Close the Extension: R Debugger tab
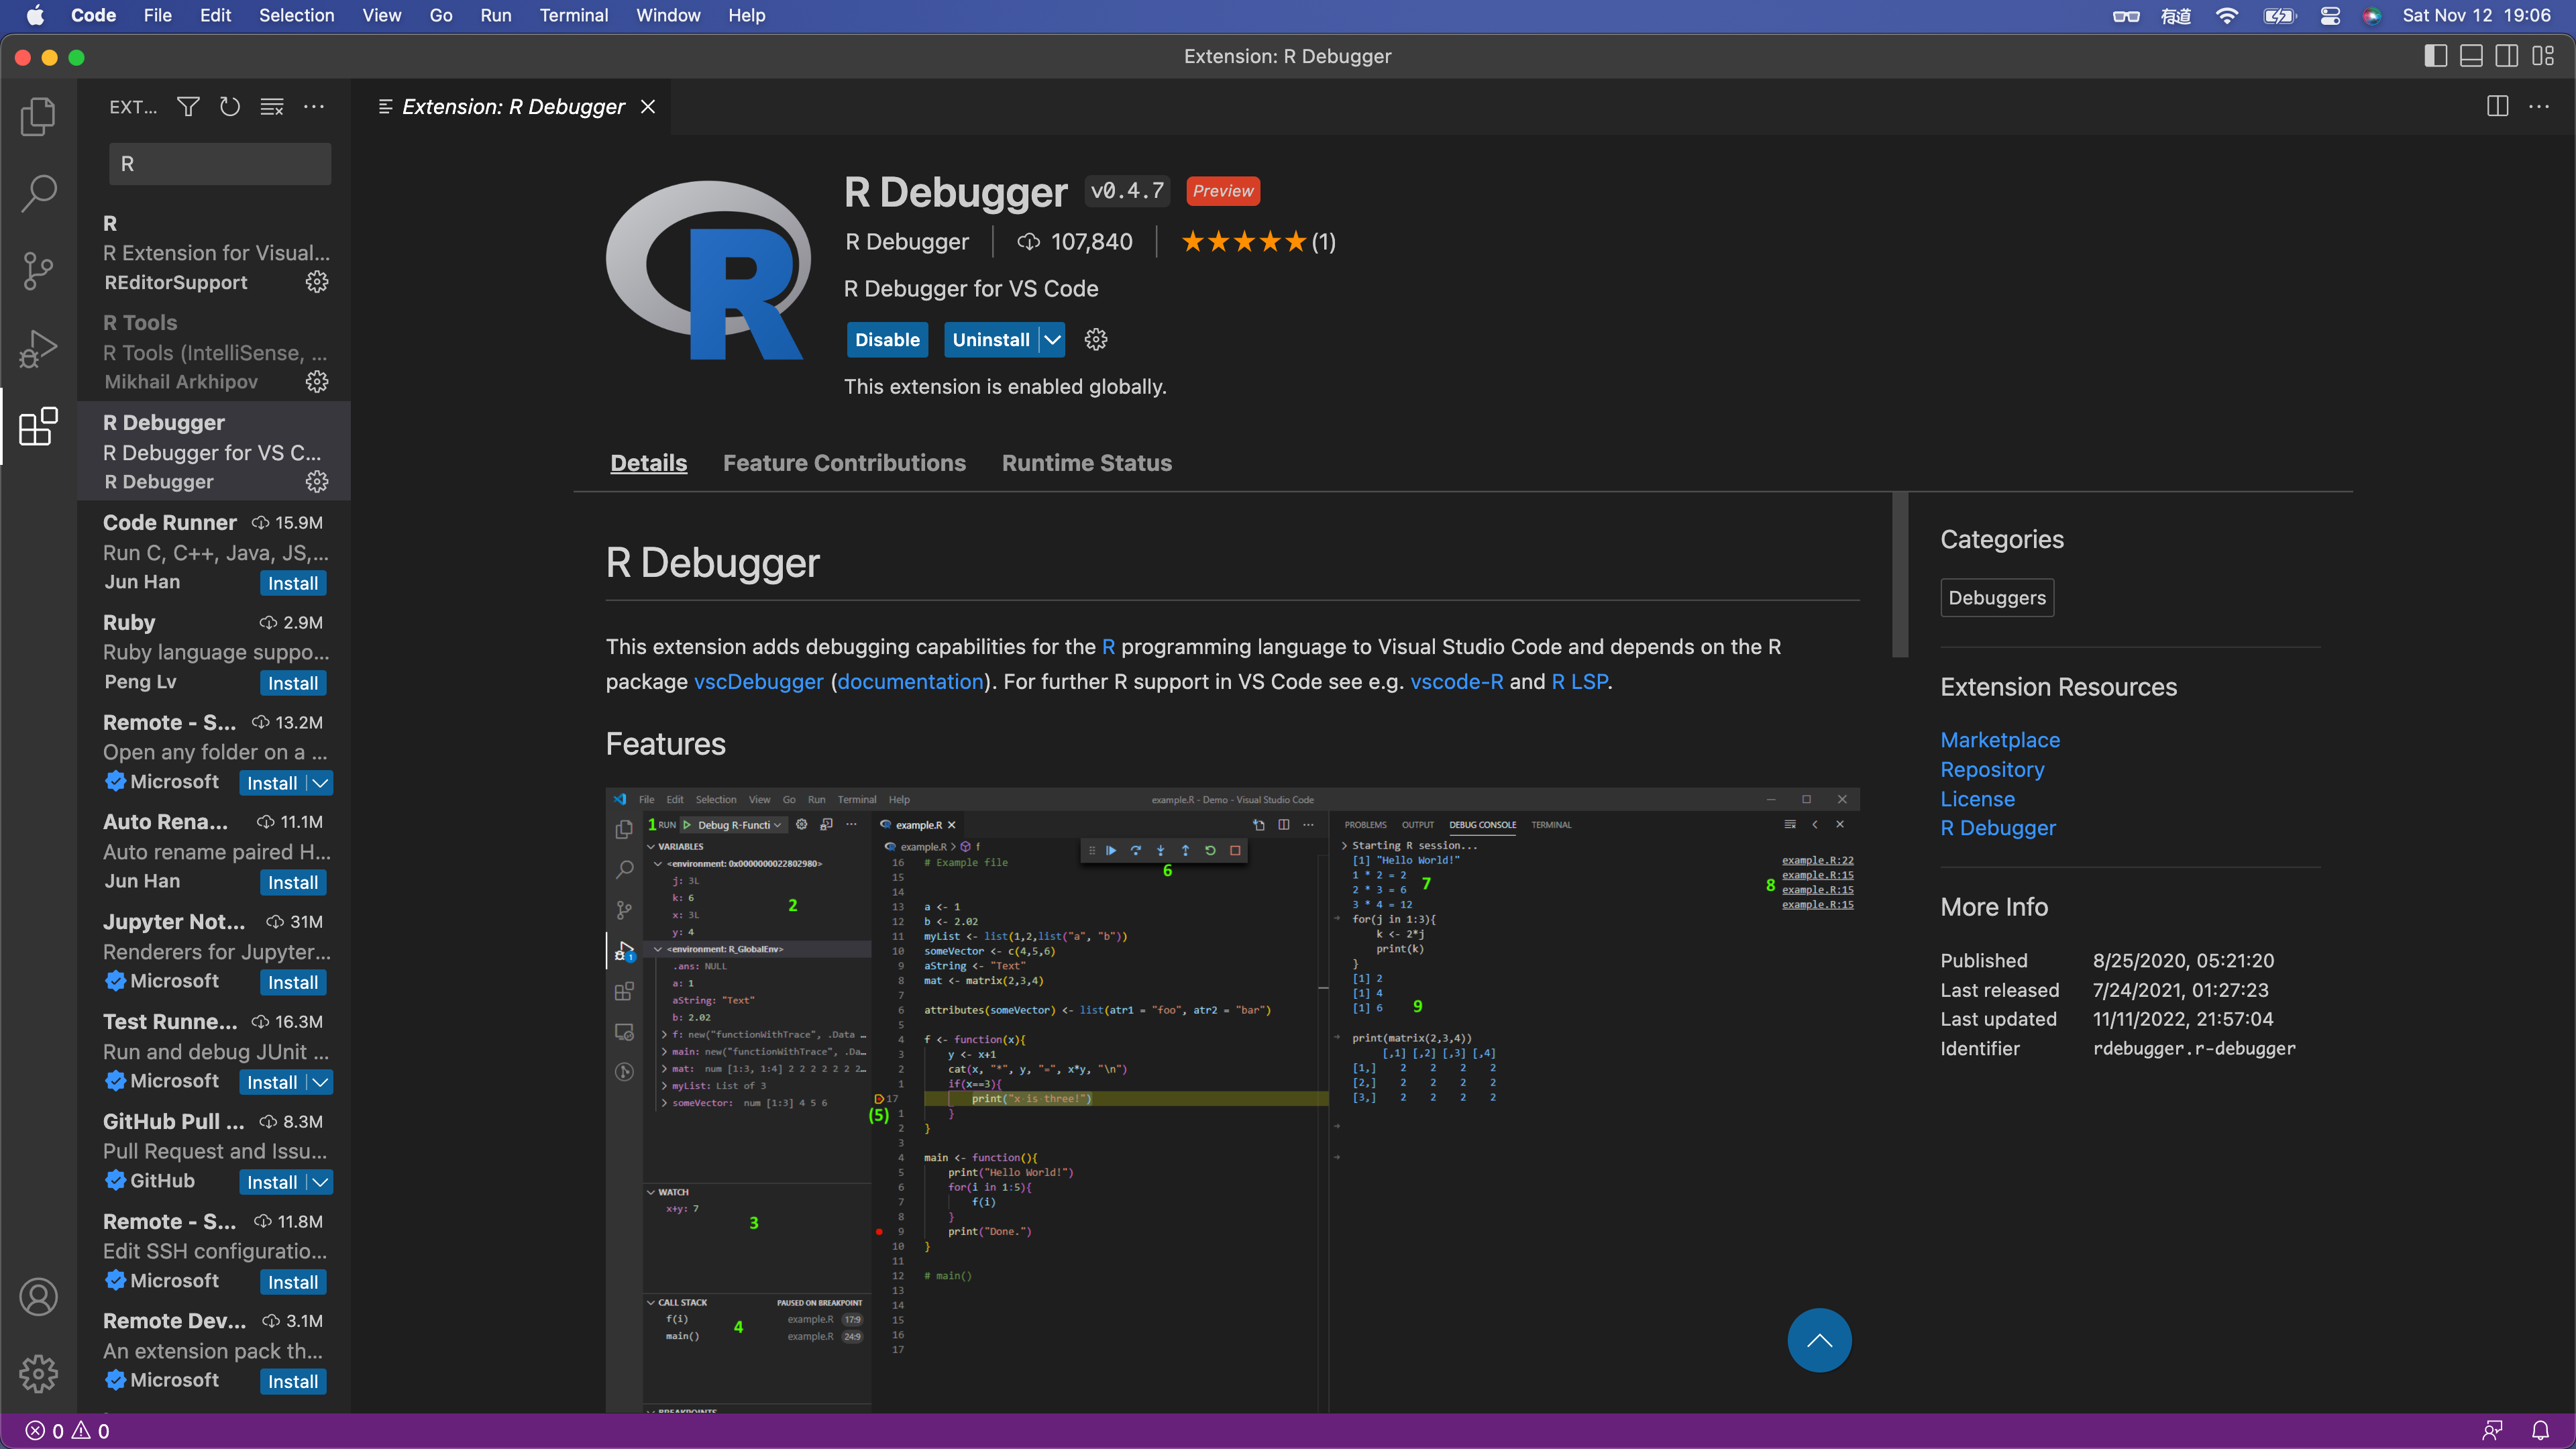Screen dimensions: 2576x1449 pyautogui.click(x=648, y=107)
